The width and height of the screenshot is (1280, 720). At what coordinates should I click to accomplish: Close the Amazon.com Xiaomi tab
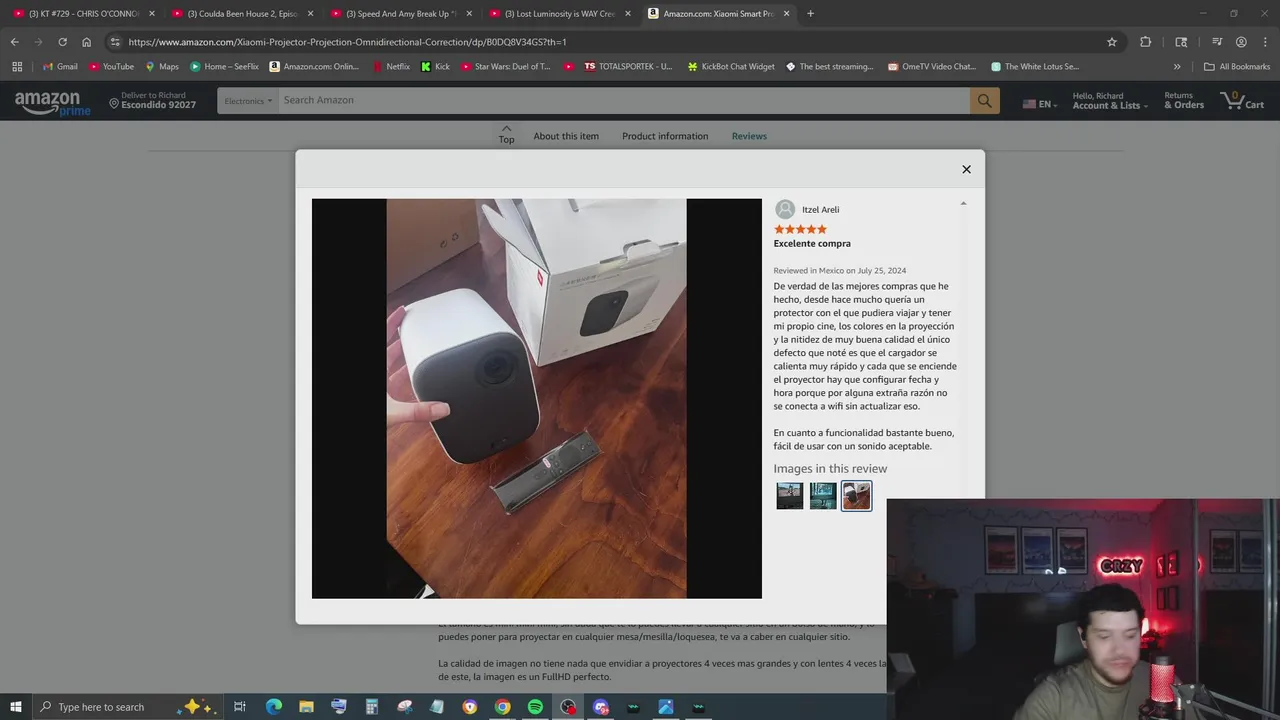coord(786,14)
